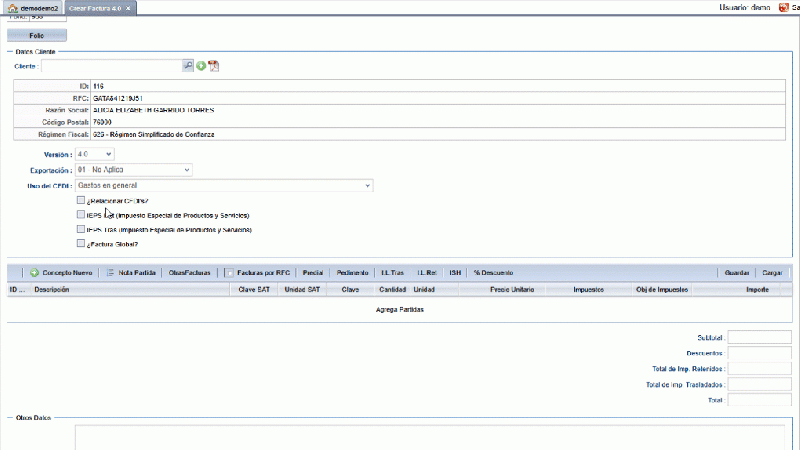The width and height of the screenshot is (800, 450).
Task: Click the Clave SAT column header
Action: [x=254, y=289]
